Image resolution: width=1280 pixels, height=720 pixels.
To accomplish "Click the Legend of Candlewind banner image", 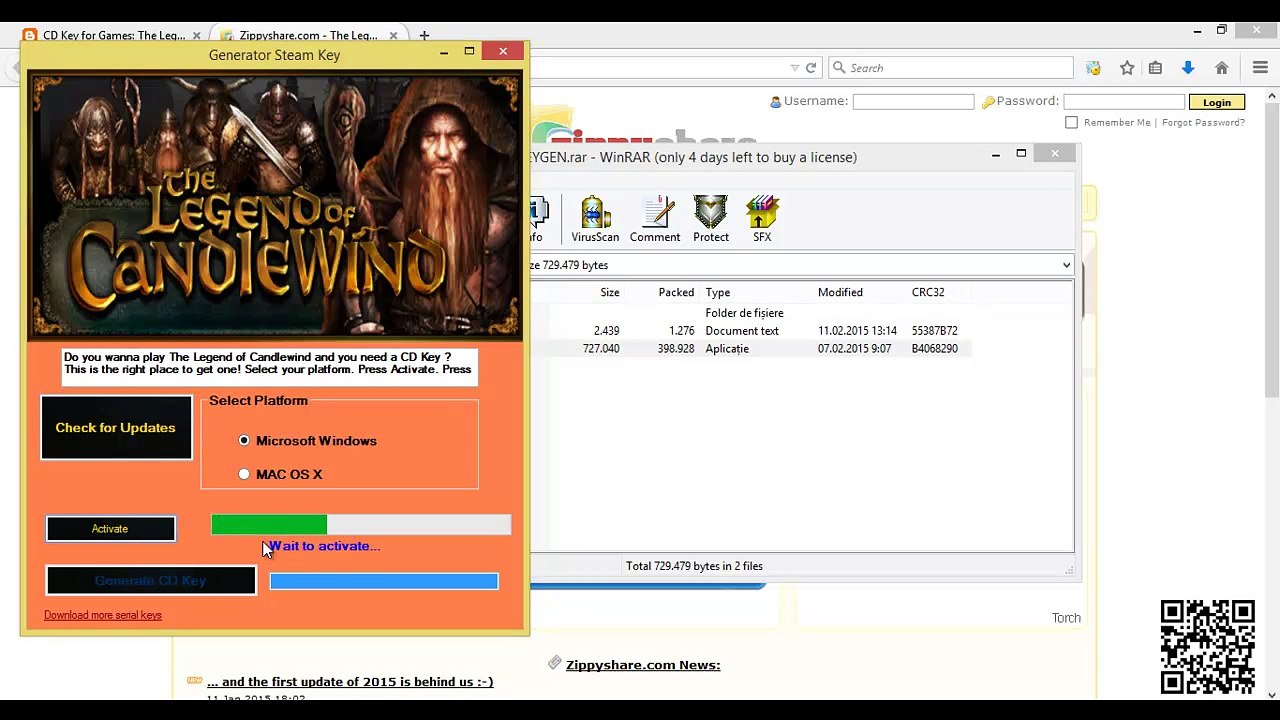I will coord(275,206).
